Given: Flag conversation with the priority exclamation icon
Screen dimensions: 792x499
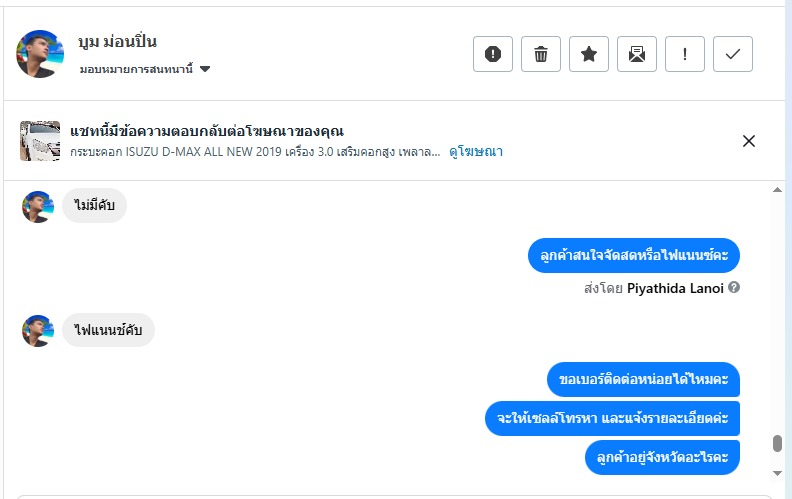Looking at the screenshot, I should coord(685,54).
